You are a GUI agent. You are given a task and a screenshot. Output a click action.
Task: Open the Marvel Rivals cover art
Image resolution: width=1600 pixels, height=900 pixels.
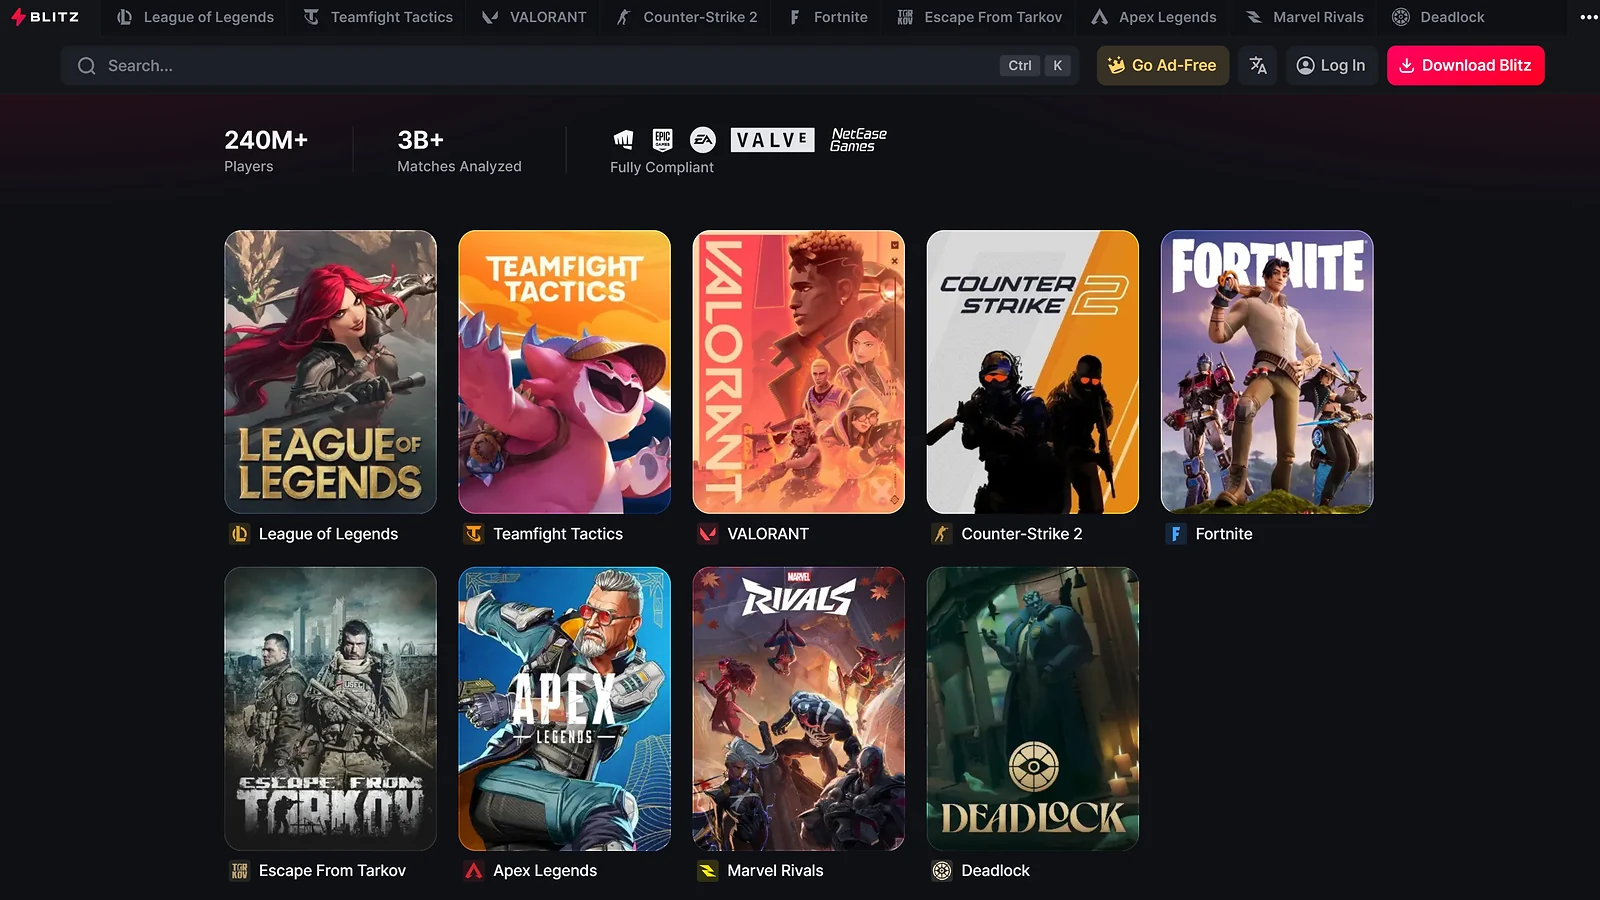(x=799, y=709)
